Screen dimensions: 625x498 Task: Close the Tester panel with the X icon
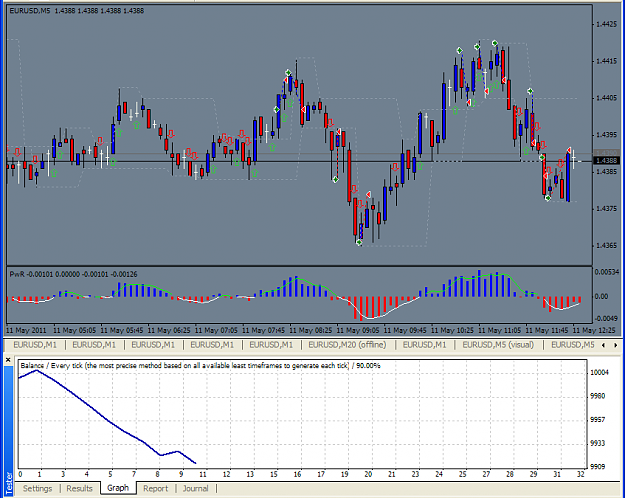[8, 360]
